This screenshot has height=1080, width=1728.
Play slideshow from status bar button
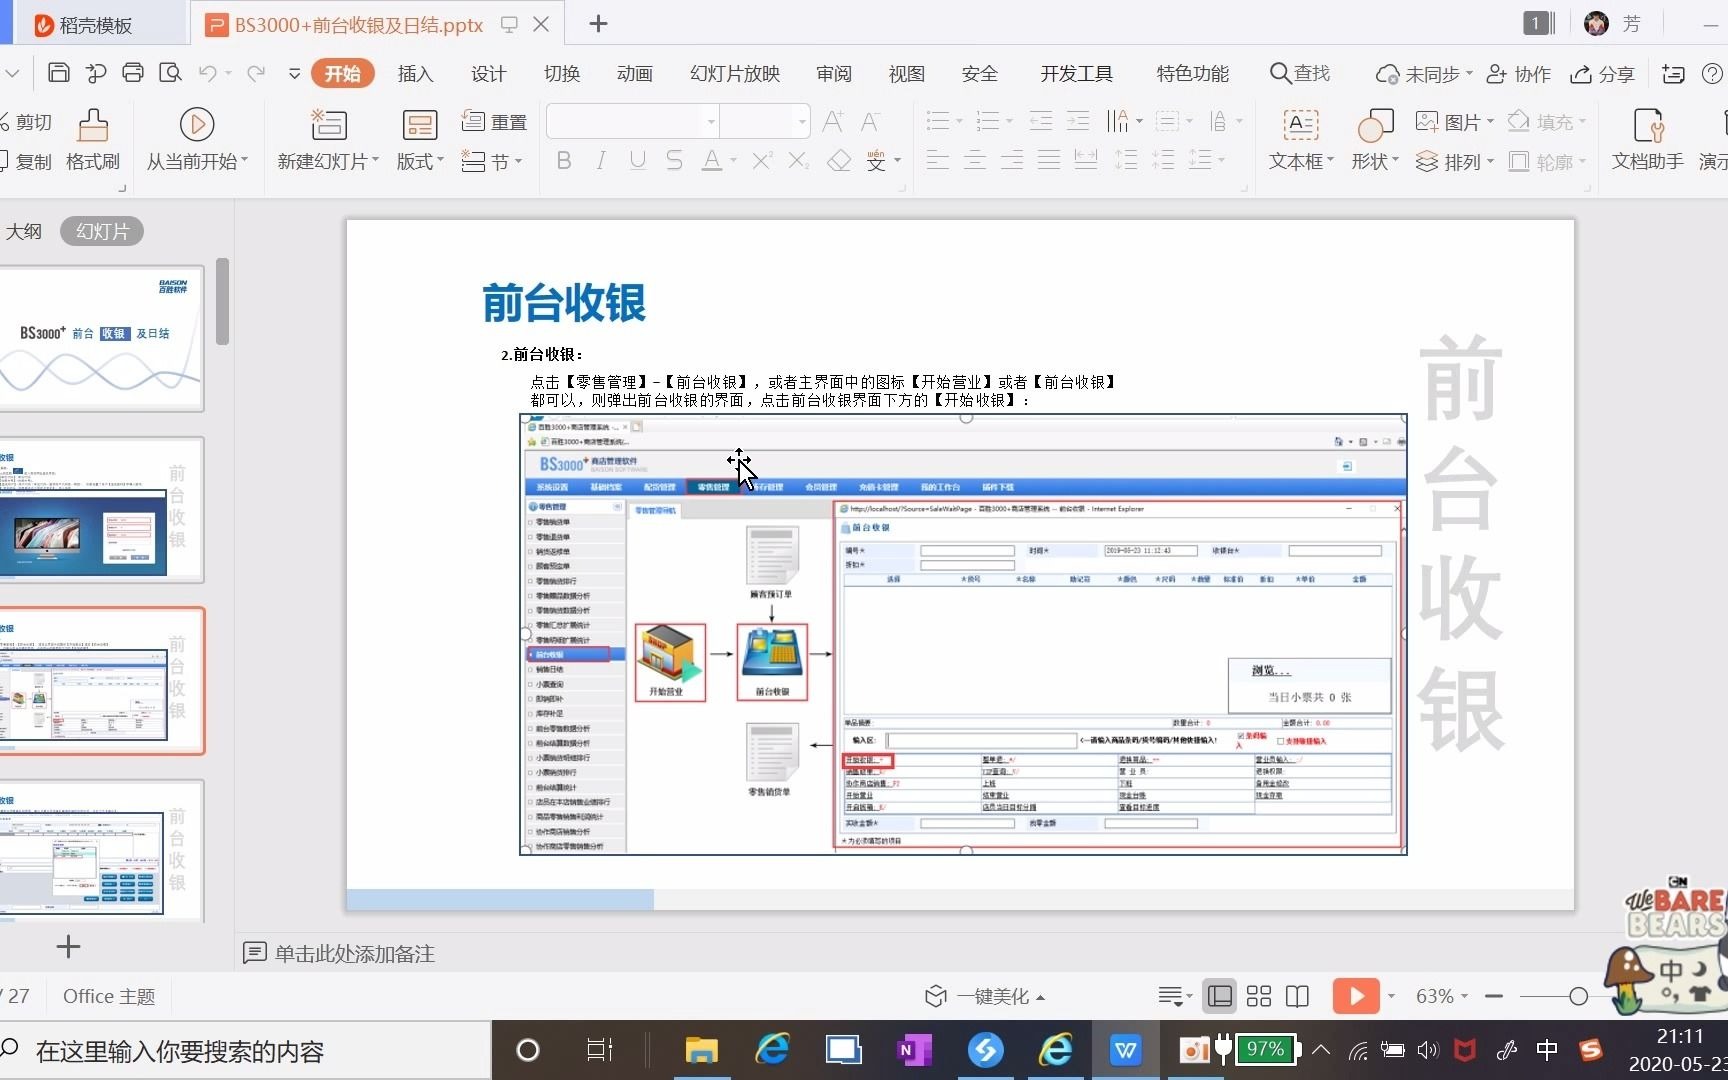tap(1355, 996)
